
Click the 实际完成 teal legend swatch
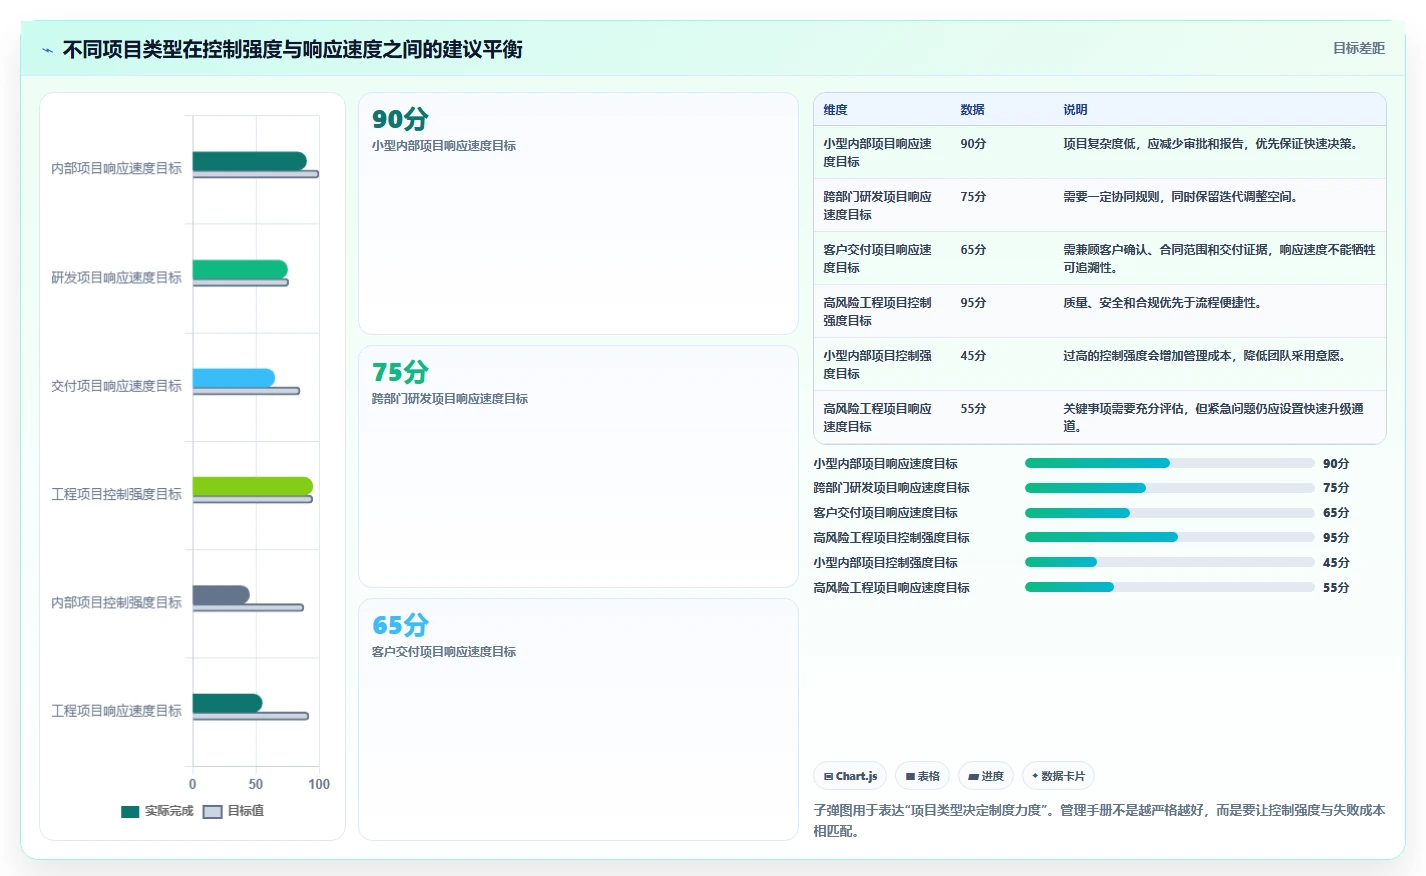(130, 812)
